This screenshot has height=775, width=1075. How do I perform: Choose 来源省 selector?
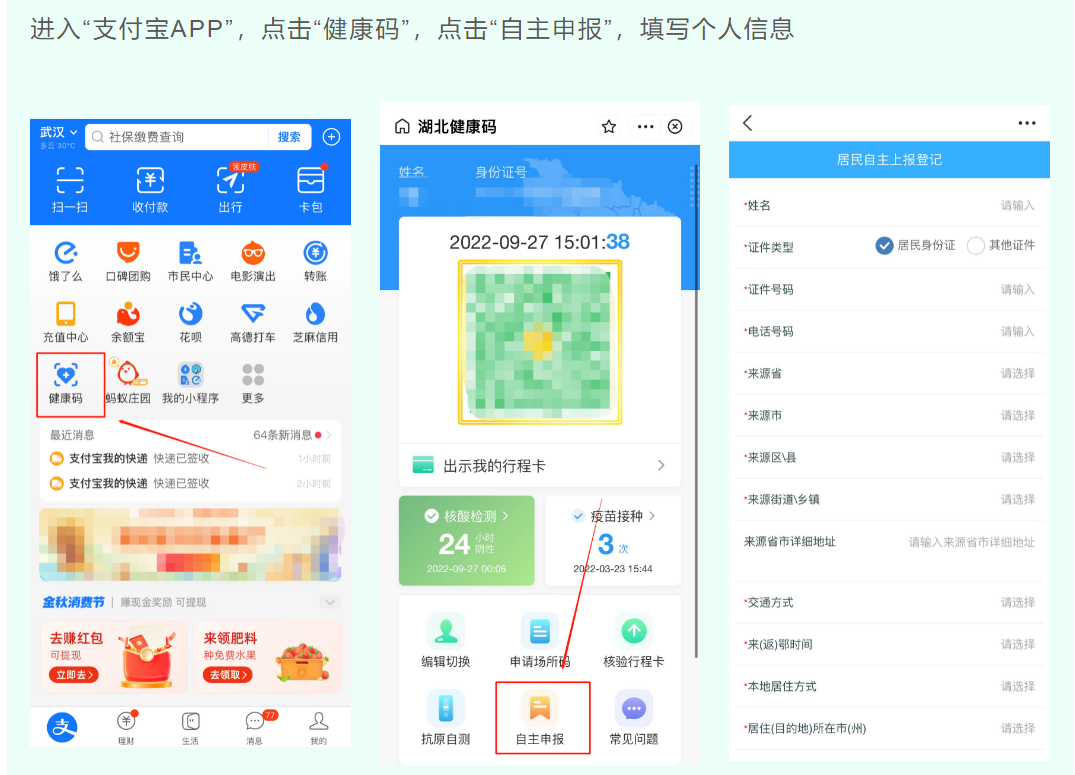click(889, 374)
